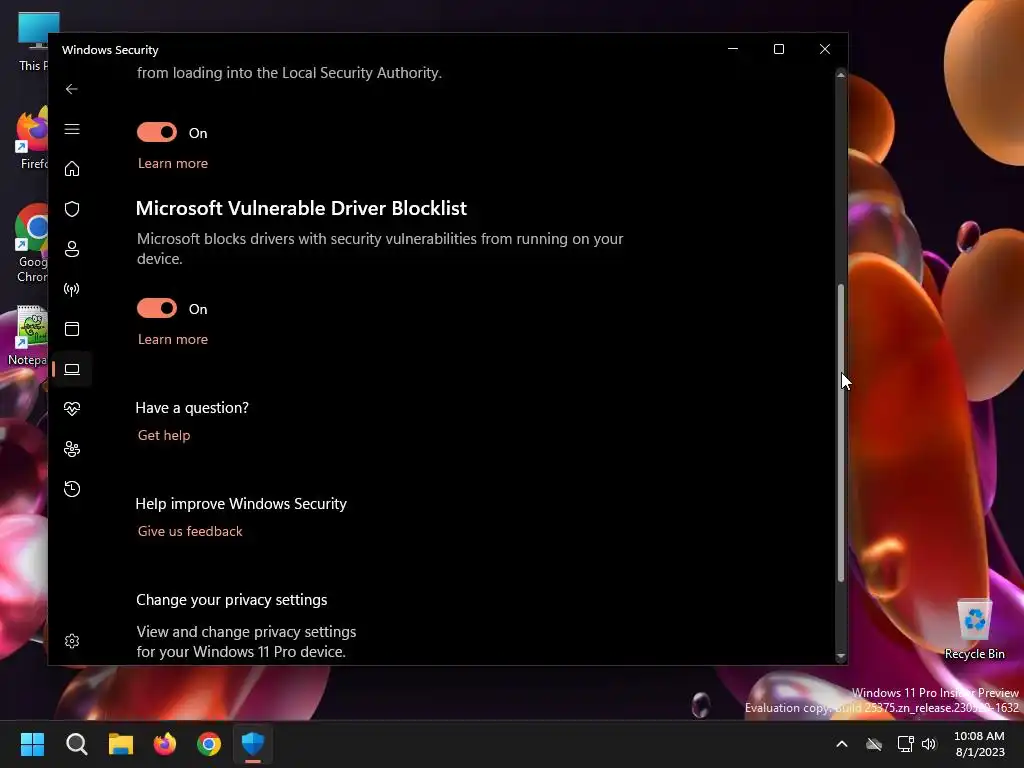
Task: Launch Firefox from the taskbar
Action: point(165,744)
